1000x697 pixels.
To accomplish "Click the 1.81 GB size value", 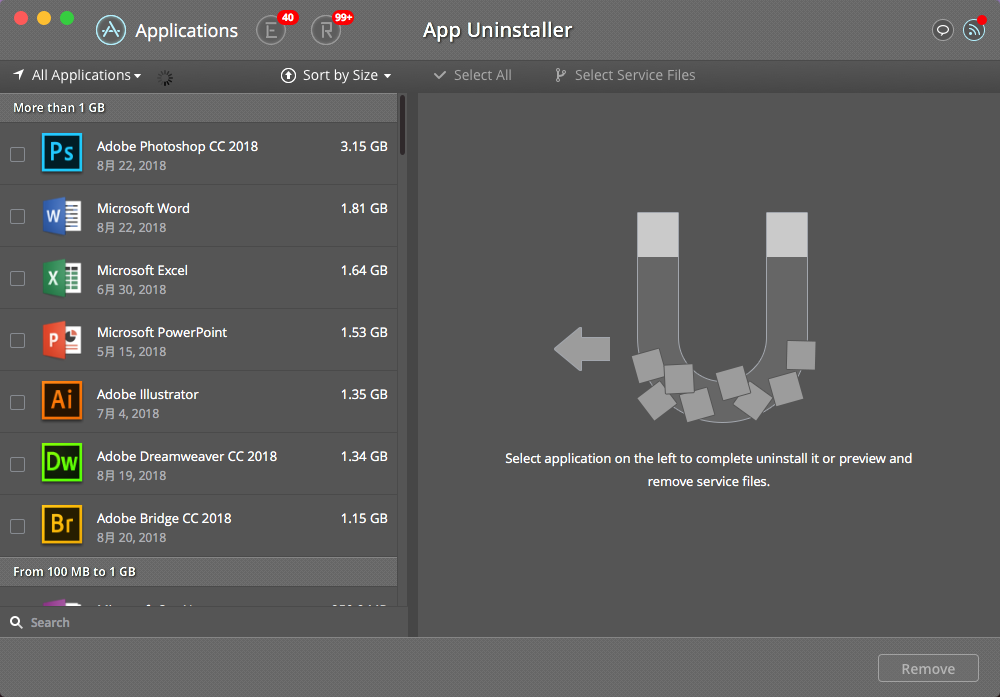I will (x=364, y=208).
